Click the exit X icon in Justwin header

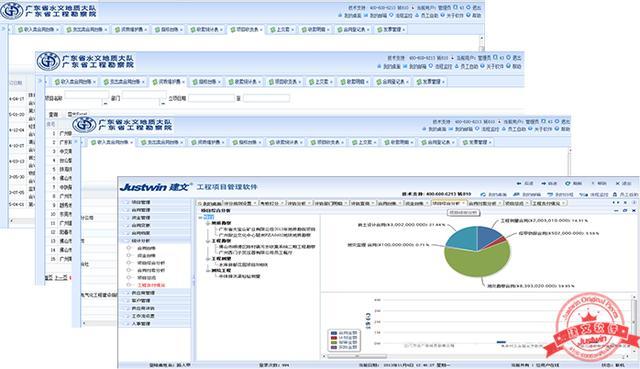tap(618, 184)
